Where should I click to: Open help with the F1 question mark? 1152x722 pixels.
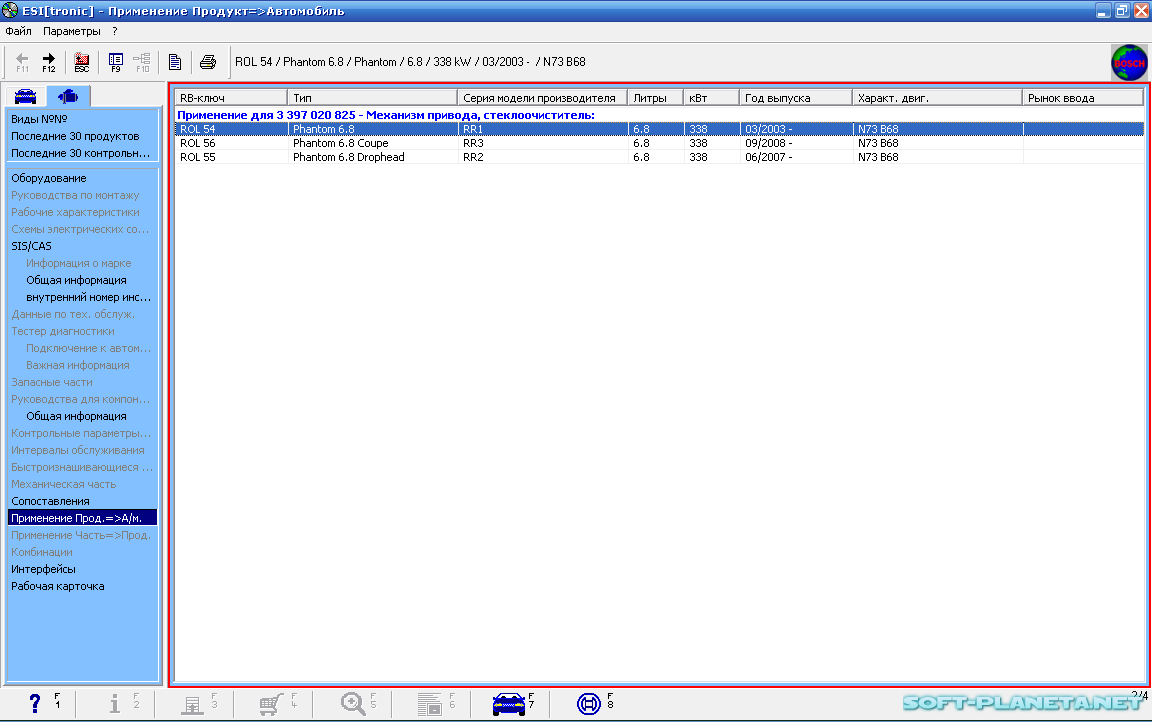point(35,704)
